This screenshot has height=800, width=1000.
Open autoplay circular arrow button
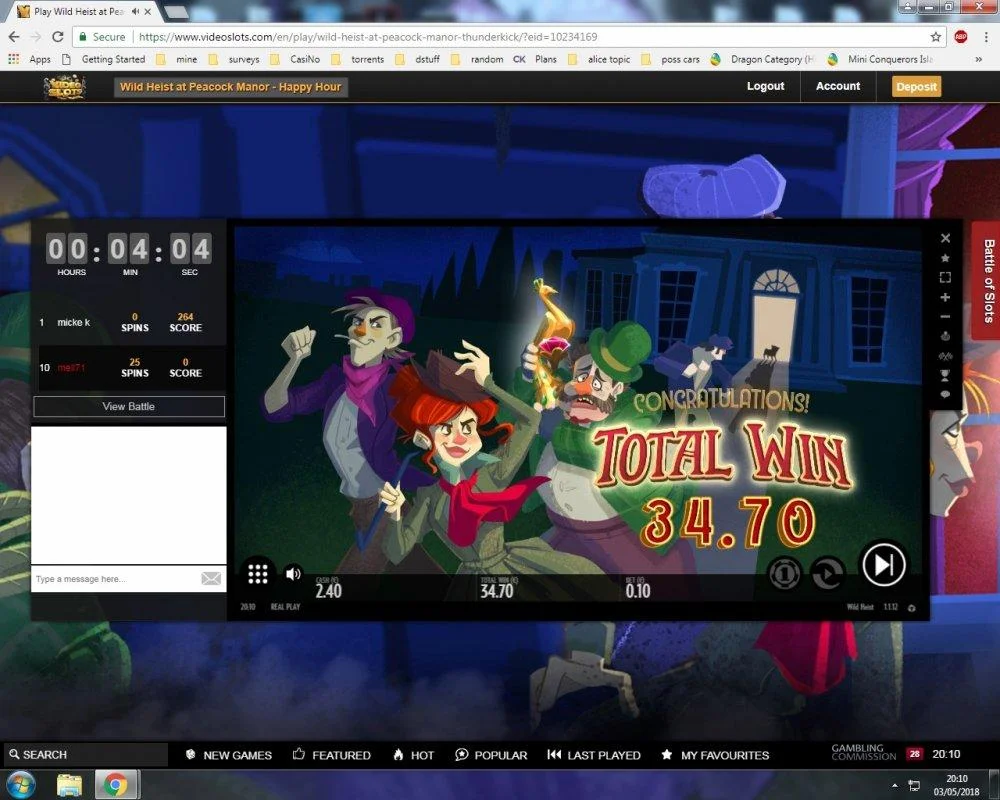827,574
